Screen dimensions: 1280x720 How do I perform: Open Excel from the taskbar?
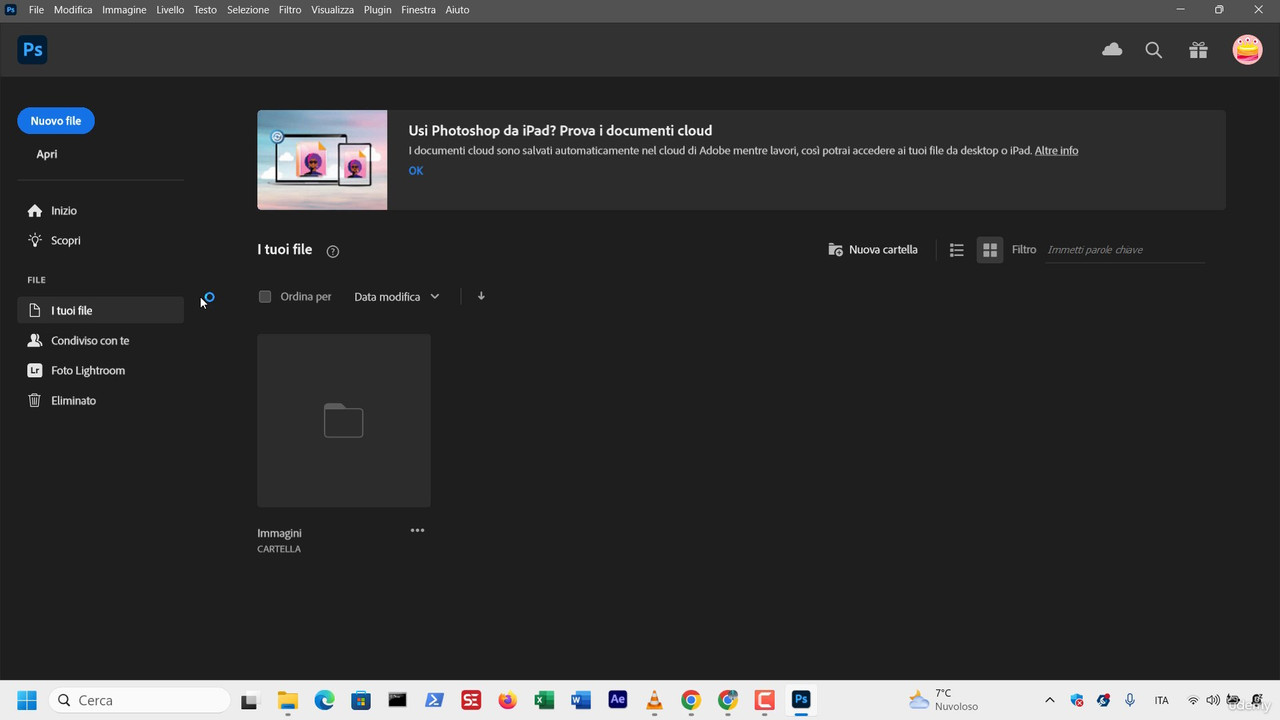[544, 700]
